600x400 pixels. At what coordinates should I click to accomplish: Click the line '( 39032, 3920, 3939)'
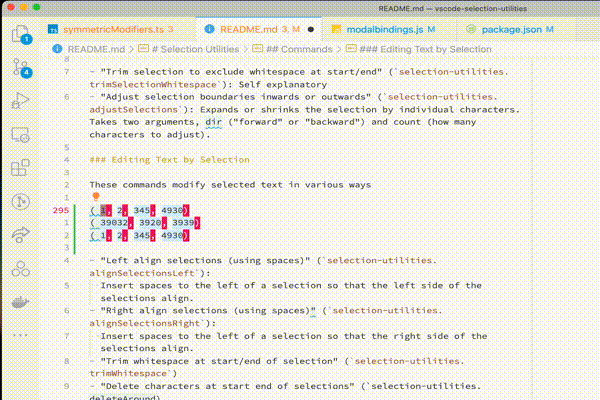[x=145, y=223]
